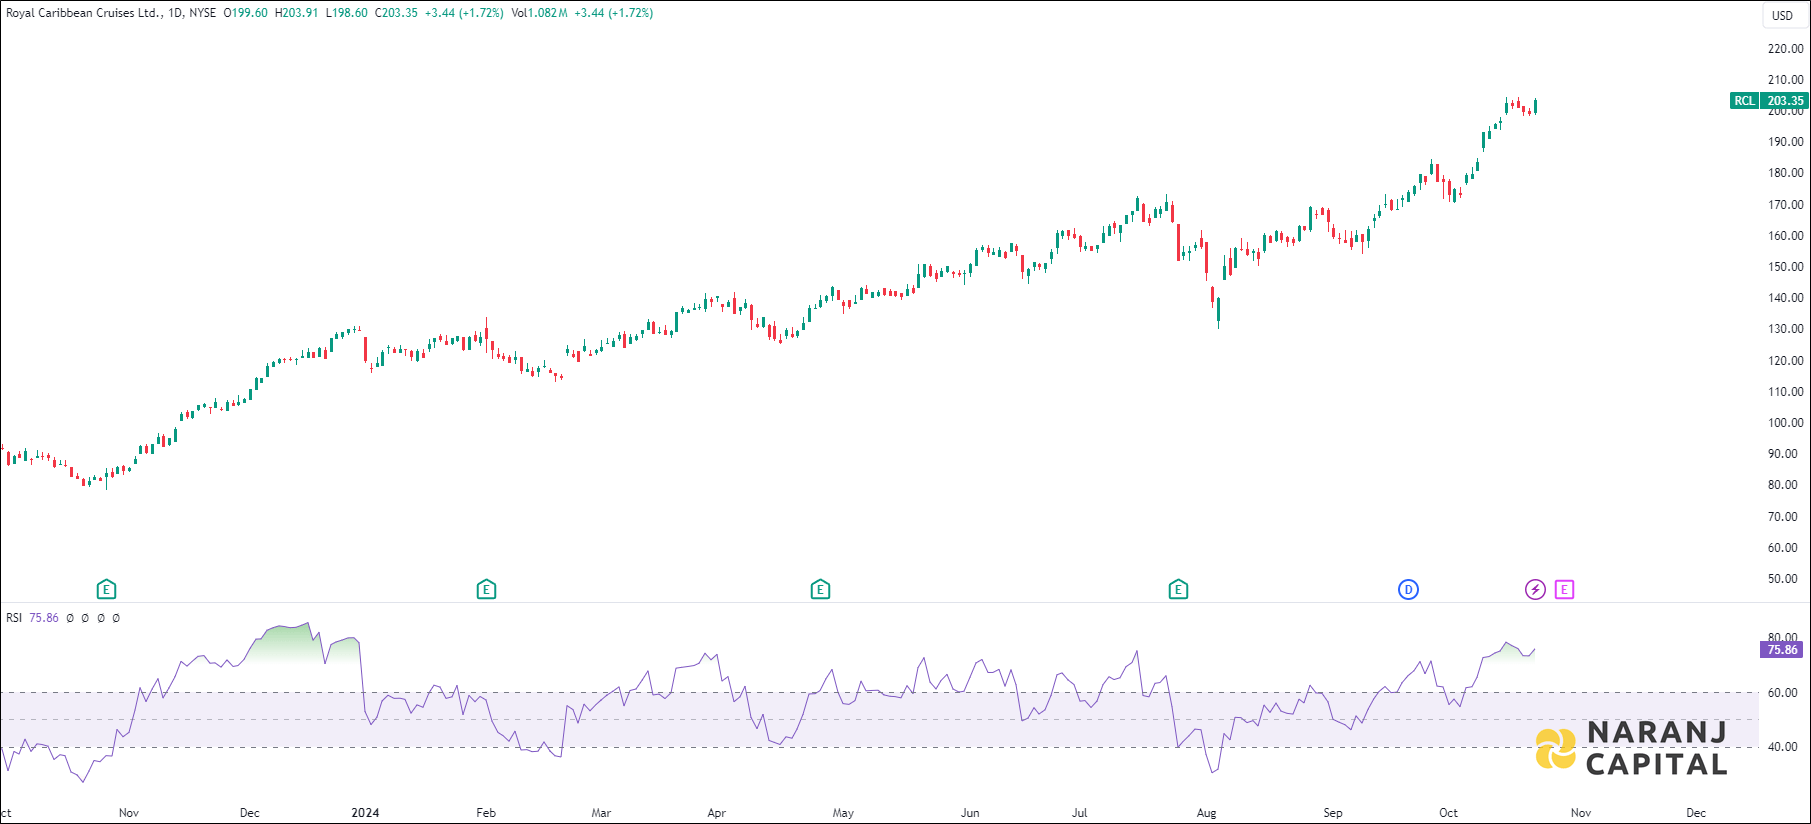Click the NYSE exchange label in header

[203, 13]
